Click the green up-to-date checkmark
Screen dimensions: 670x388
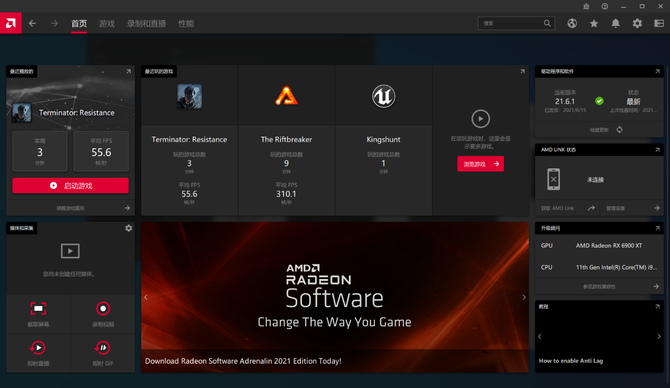coord(599,101)
